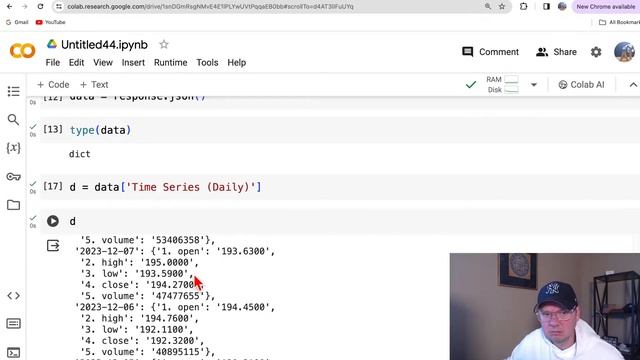Open Code snippets angle-brackets icon

pyautogui.click(x=13, y=296)
